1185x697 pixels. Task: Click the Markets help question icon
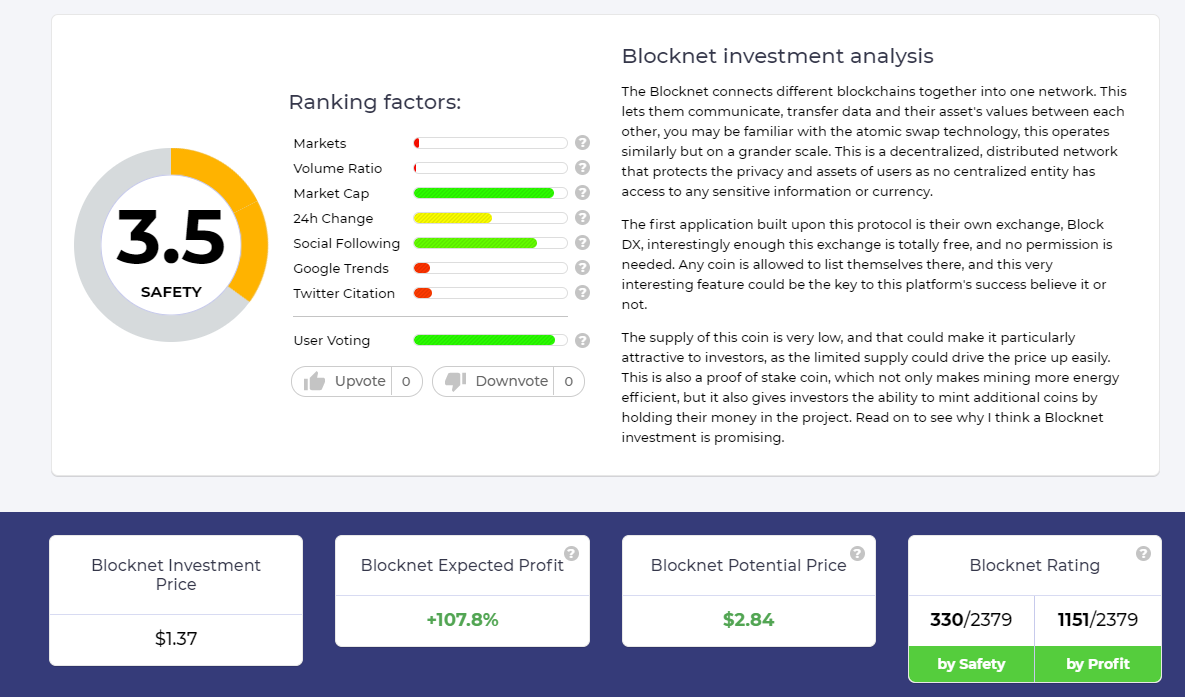582,143
